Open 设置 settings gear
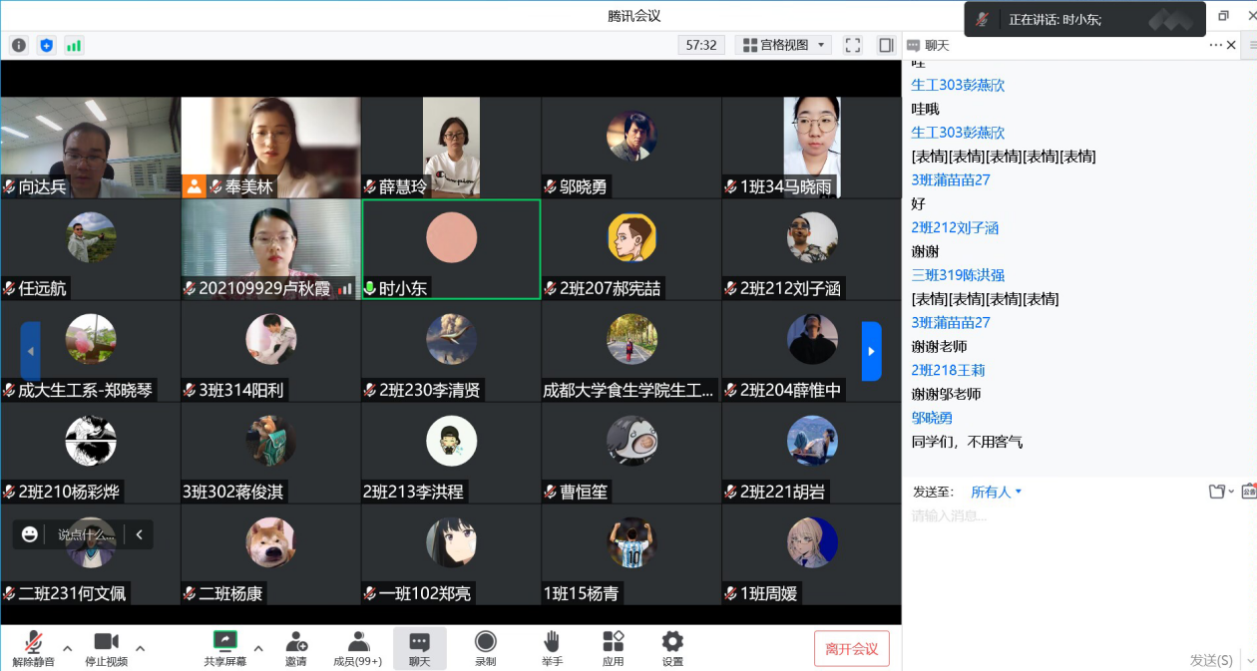 (672, 647)
